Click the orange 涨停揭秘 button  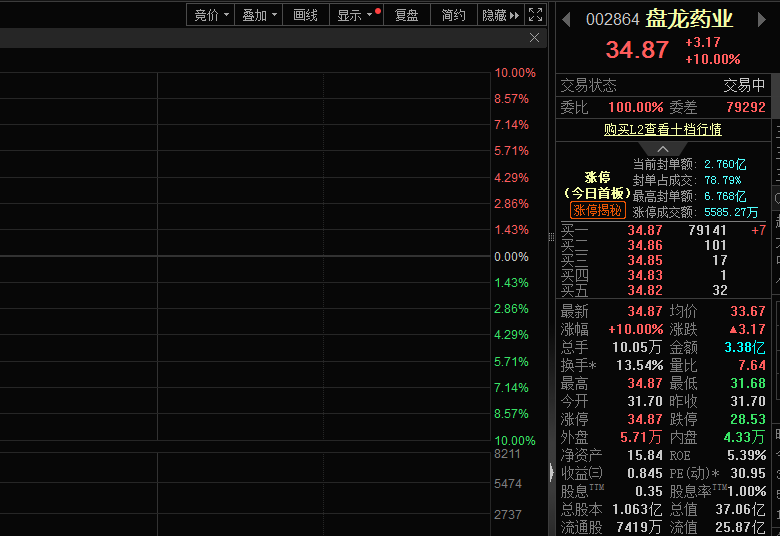pos(598,210)
